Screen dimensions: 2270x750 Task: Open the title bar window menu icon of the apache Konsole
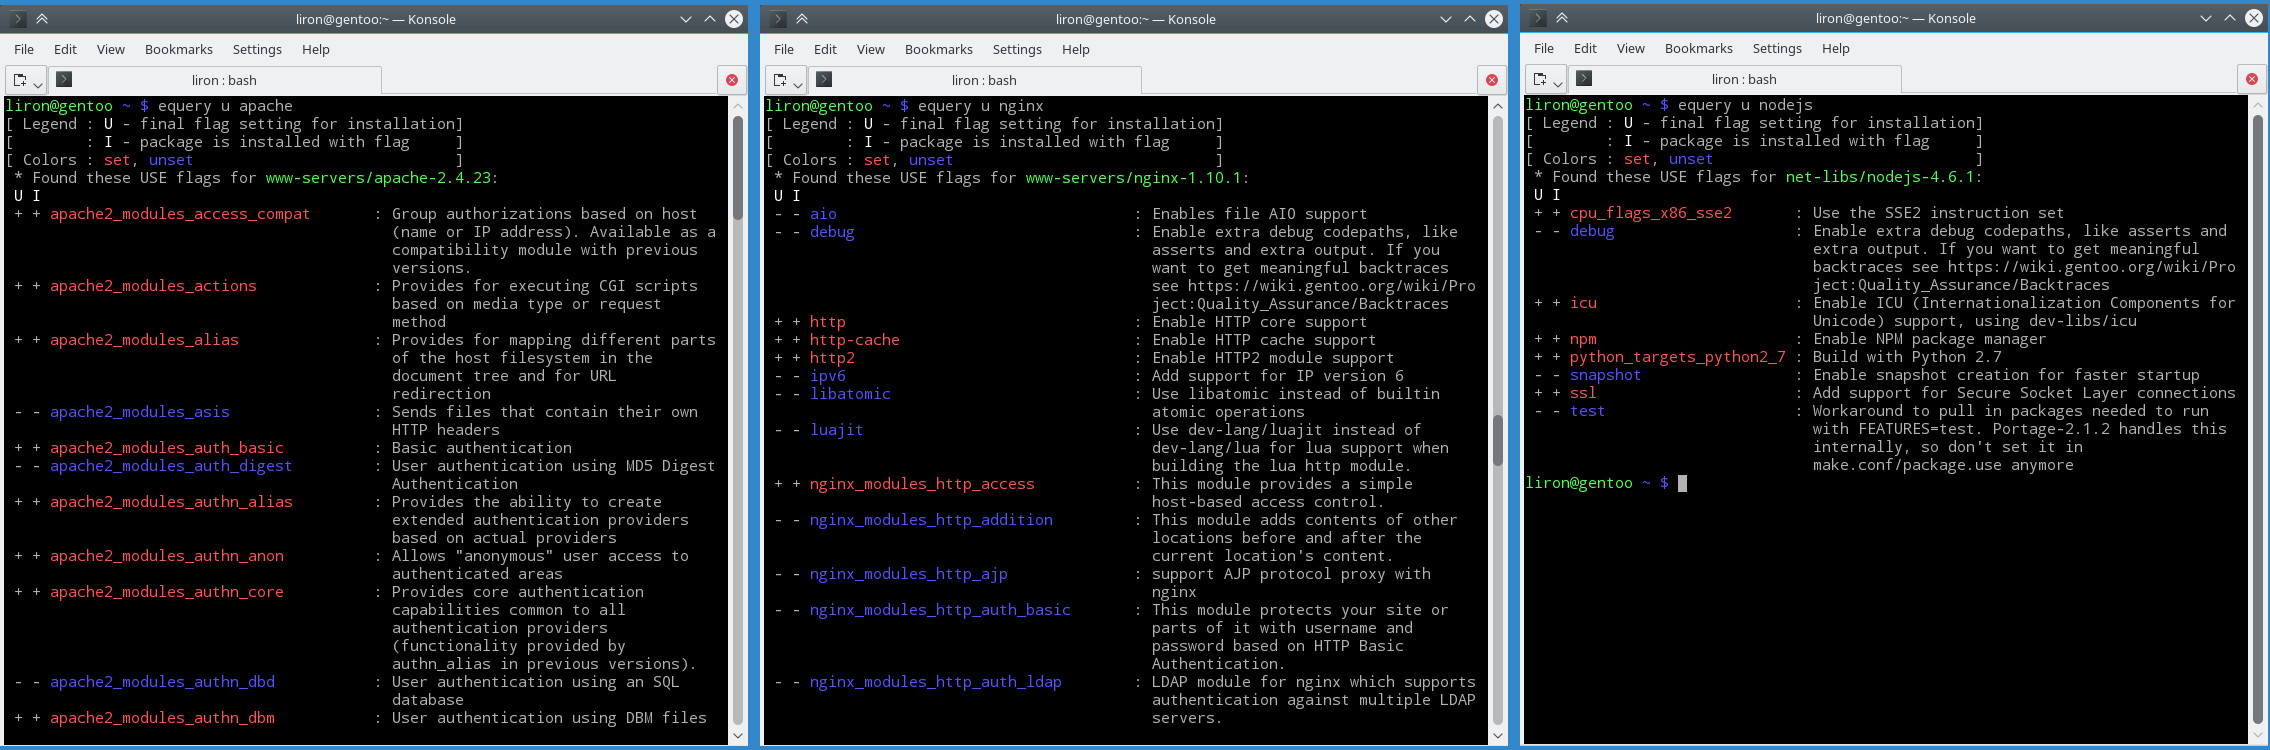17,19
